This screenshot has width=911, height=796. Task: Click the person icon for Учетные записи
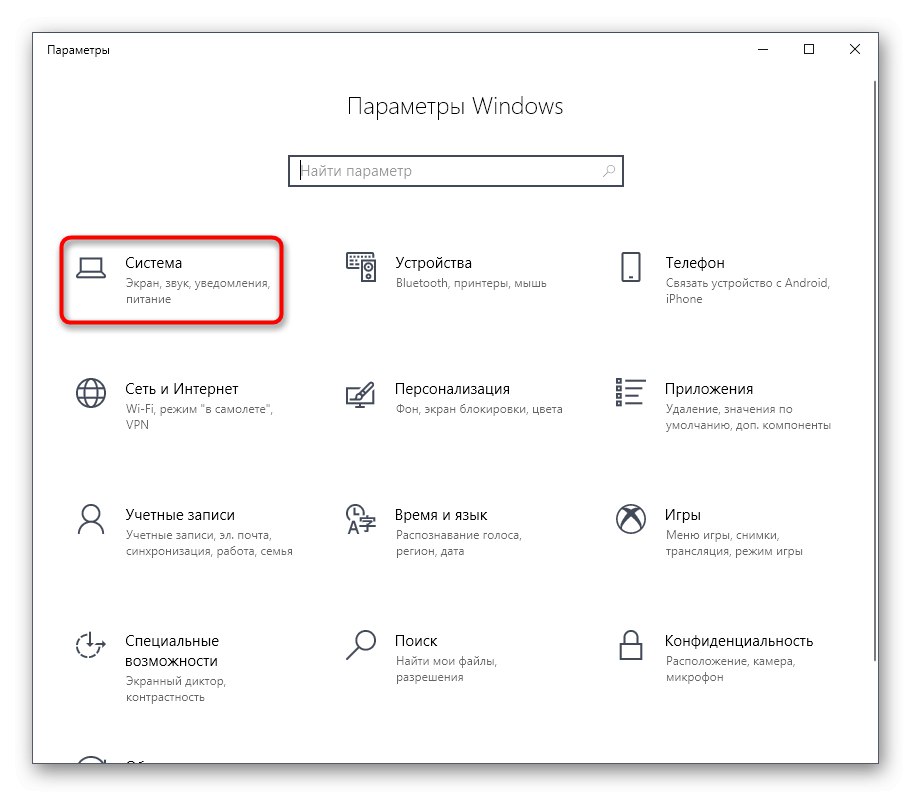(91, 519)
